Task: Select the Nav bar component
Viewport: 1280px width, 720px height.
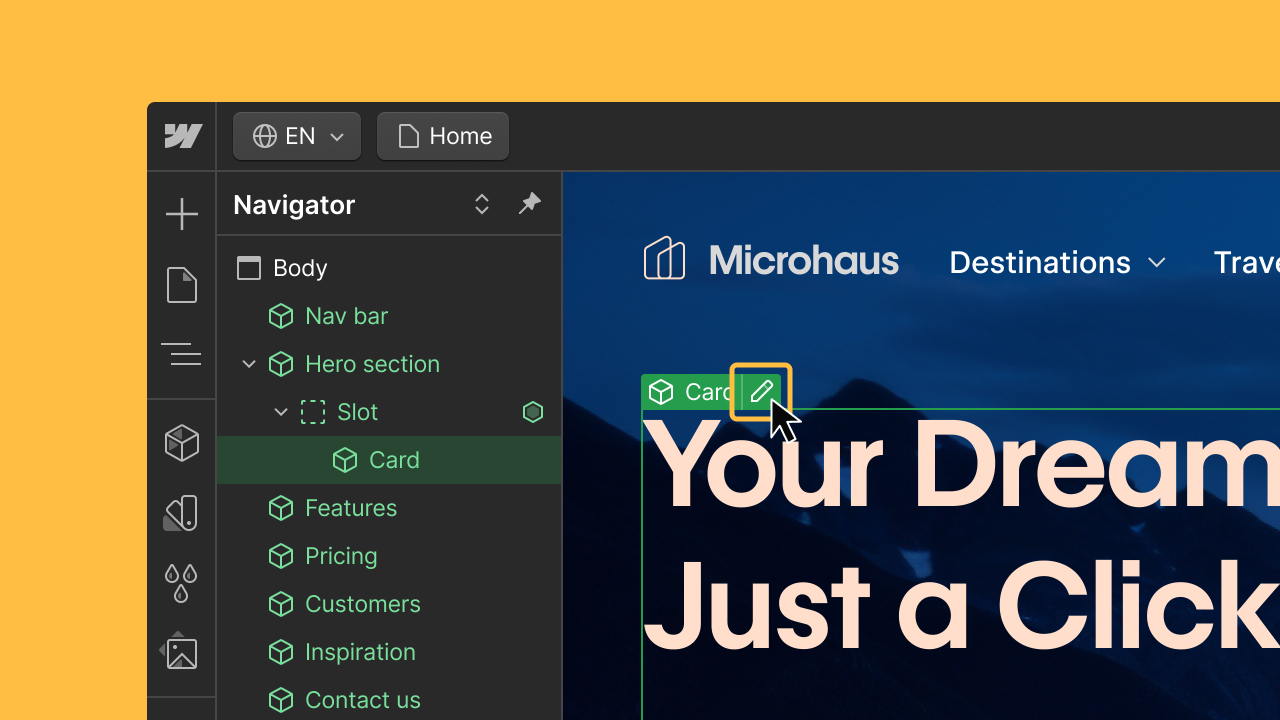Action: pos(389,316)
